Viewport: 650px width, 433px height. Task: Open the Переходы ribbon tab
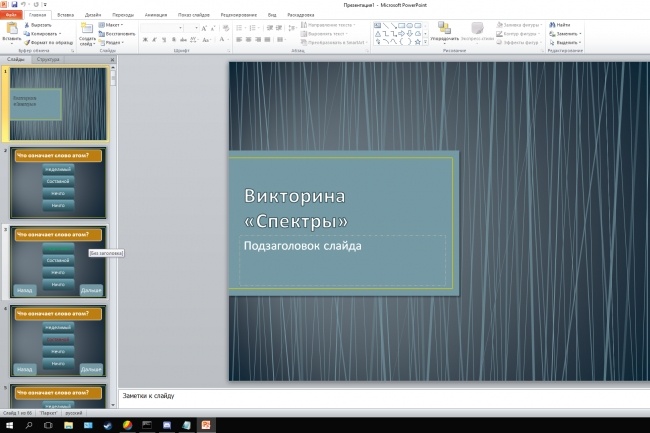[x=123, y=15]
